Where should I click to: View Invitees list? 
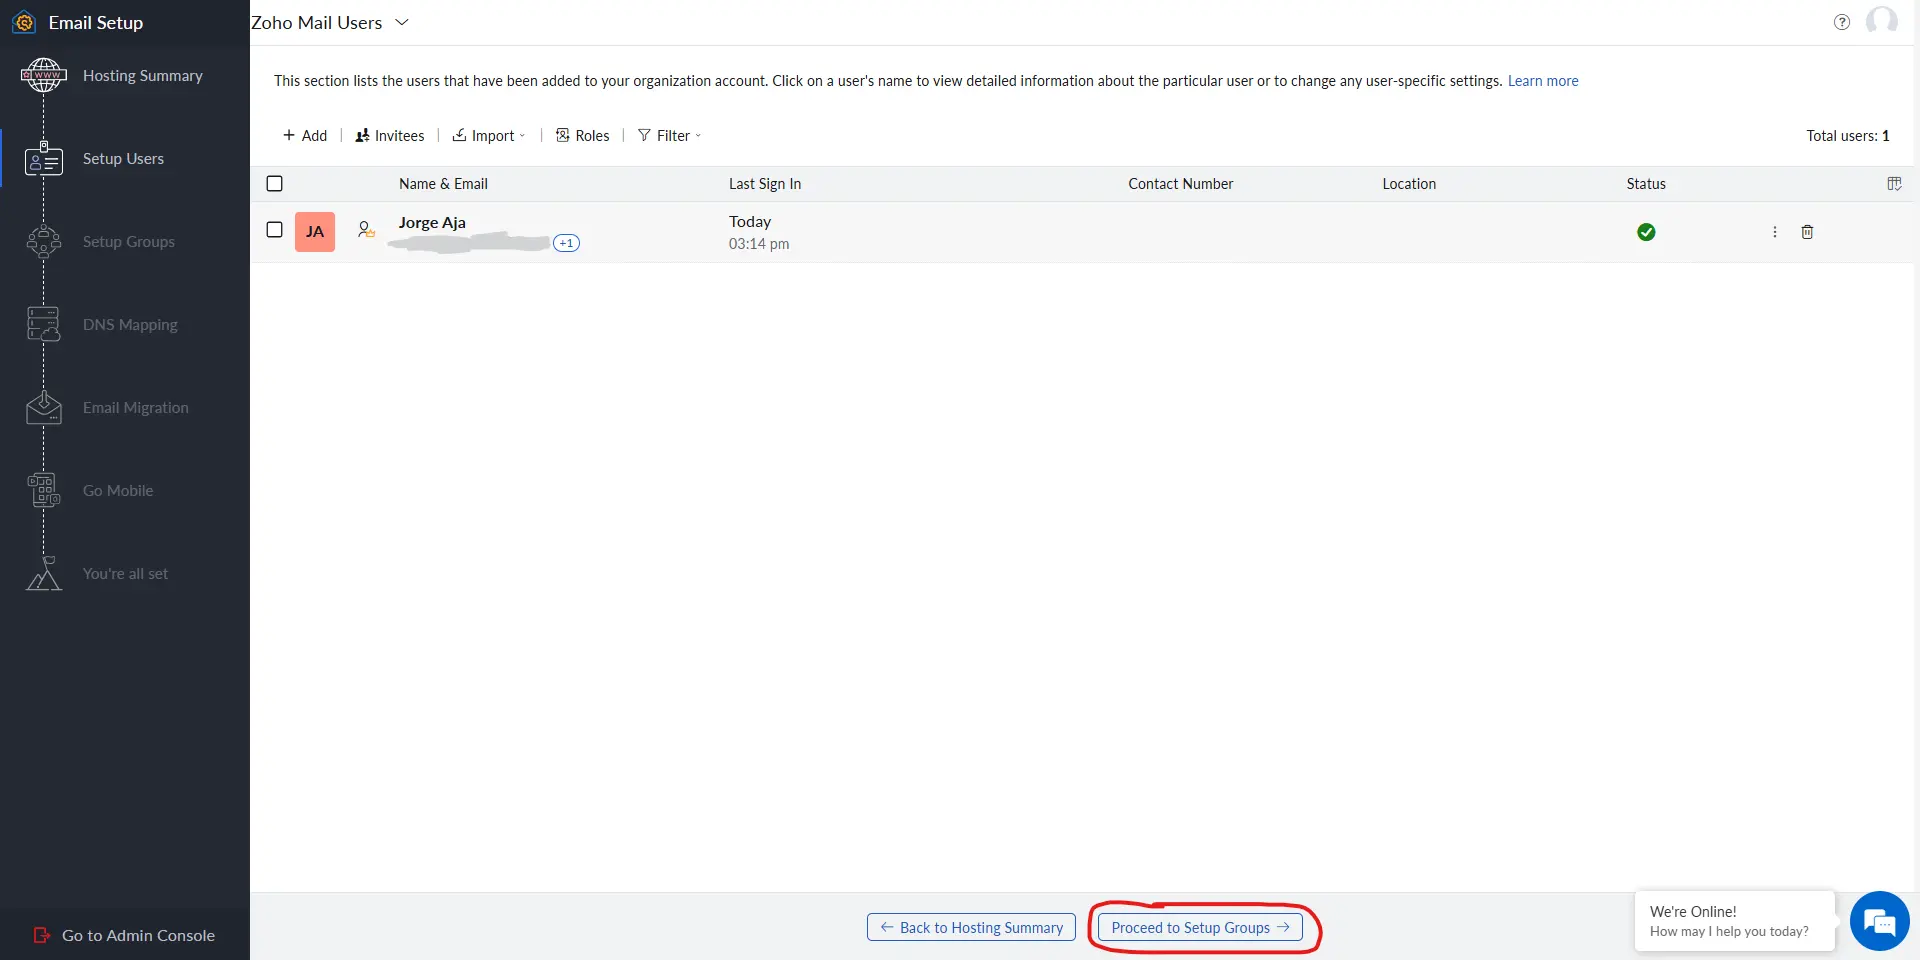click(x=390, y=136)
